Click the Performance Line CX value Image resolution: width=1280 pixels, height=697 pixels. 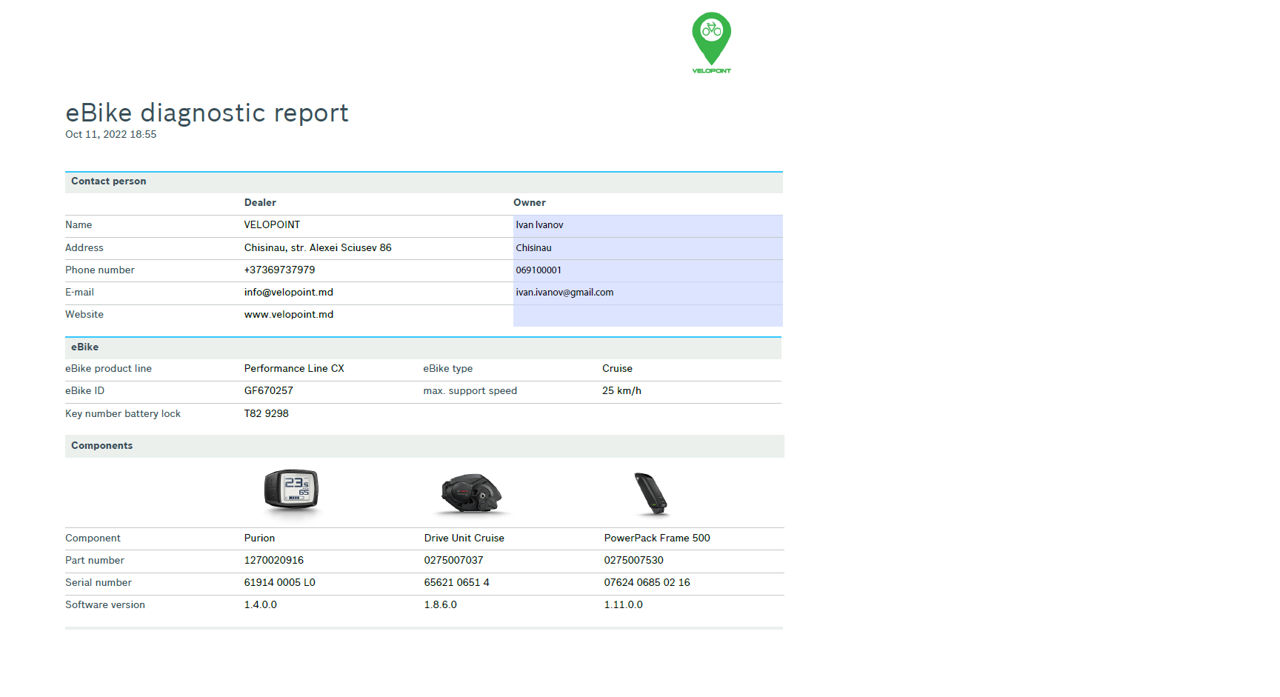click(x=294, y=369)
